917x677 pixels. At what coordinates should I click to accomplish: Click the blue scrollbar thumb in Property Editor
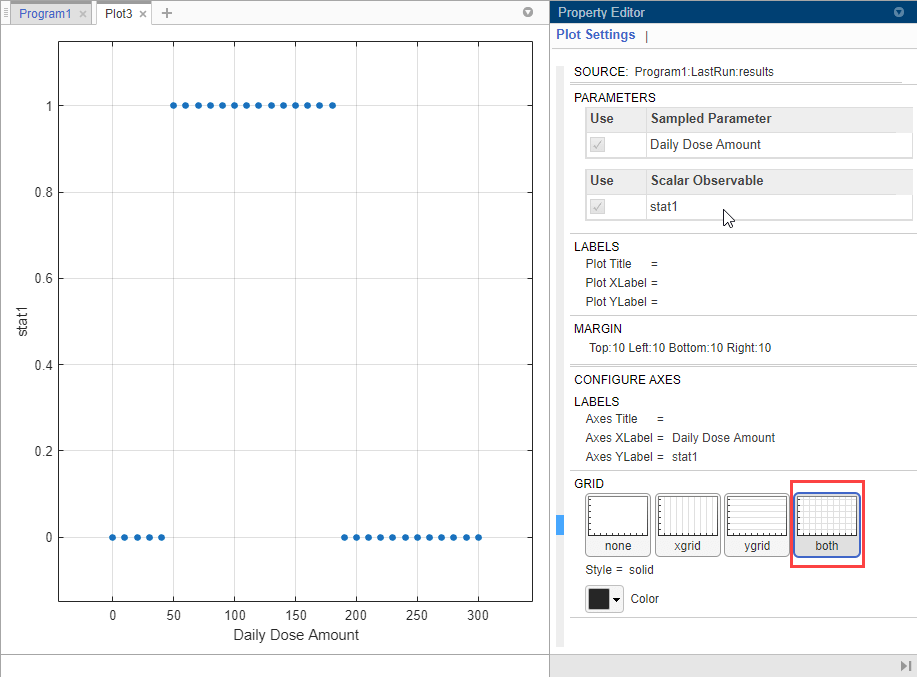560,524
